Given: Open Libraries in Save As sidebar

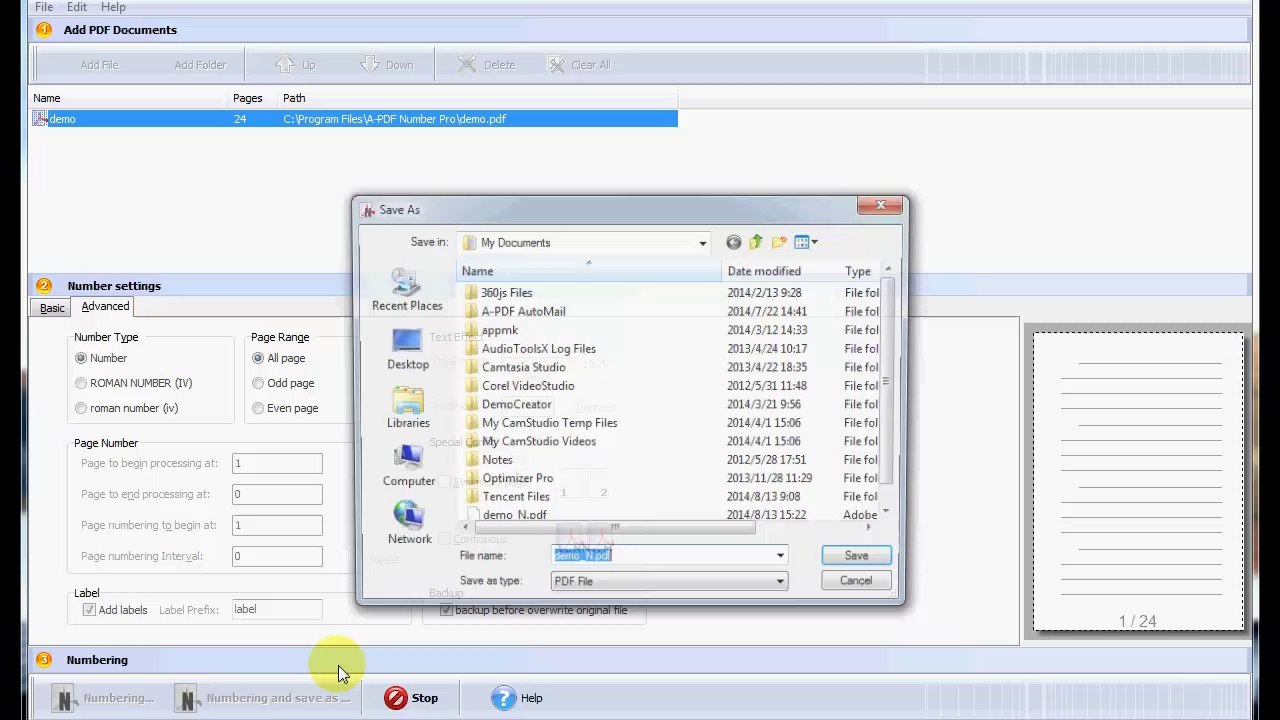Looking at the screenshot, I should point(408,407).
